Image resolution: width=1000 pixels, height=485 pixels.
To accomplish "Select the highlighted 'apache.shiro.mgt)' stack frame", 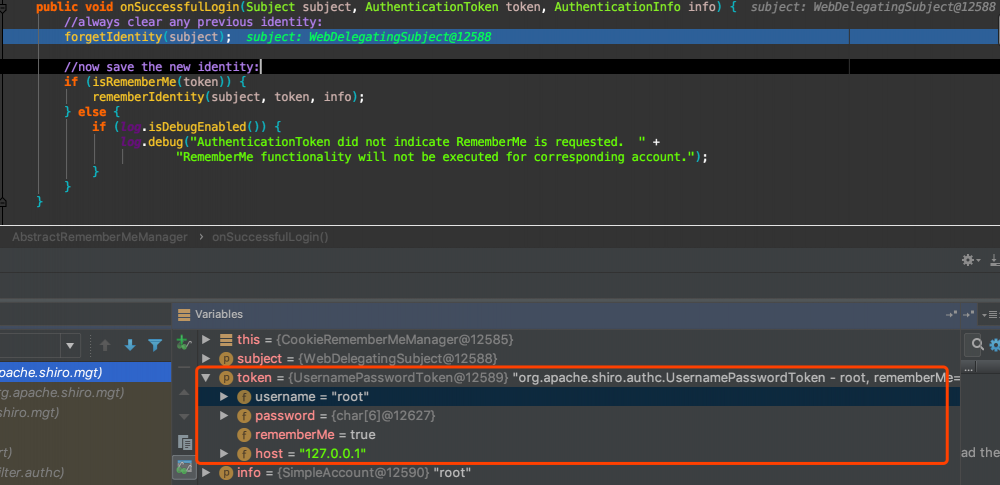I will point(85,373).
